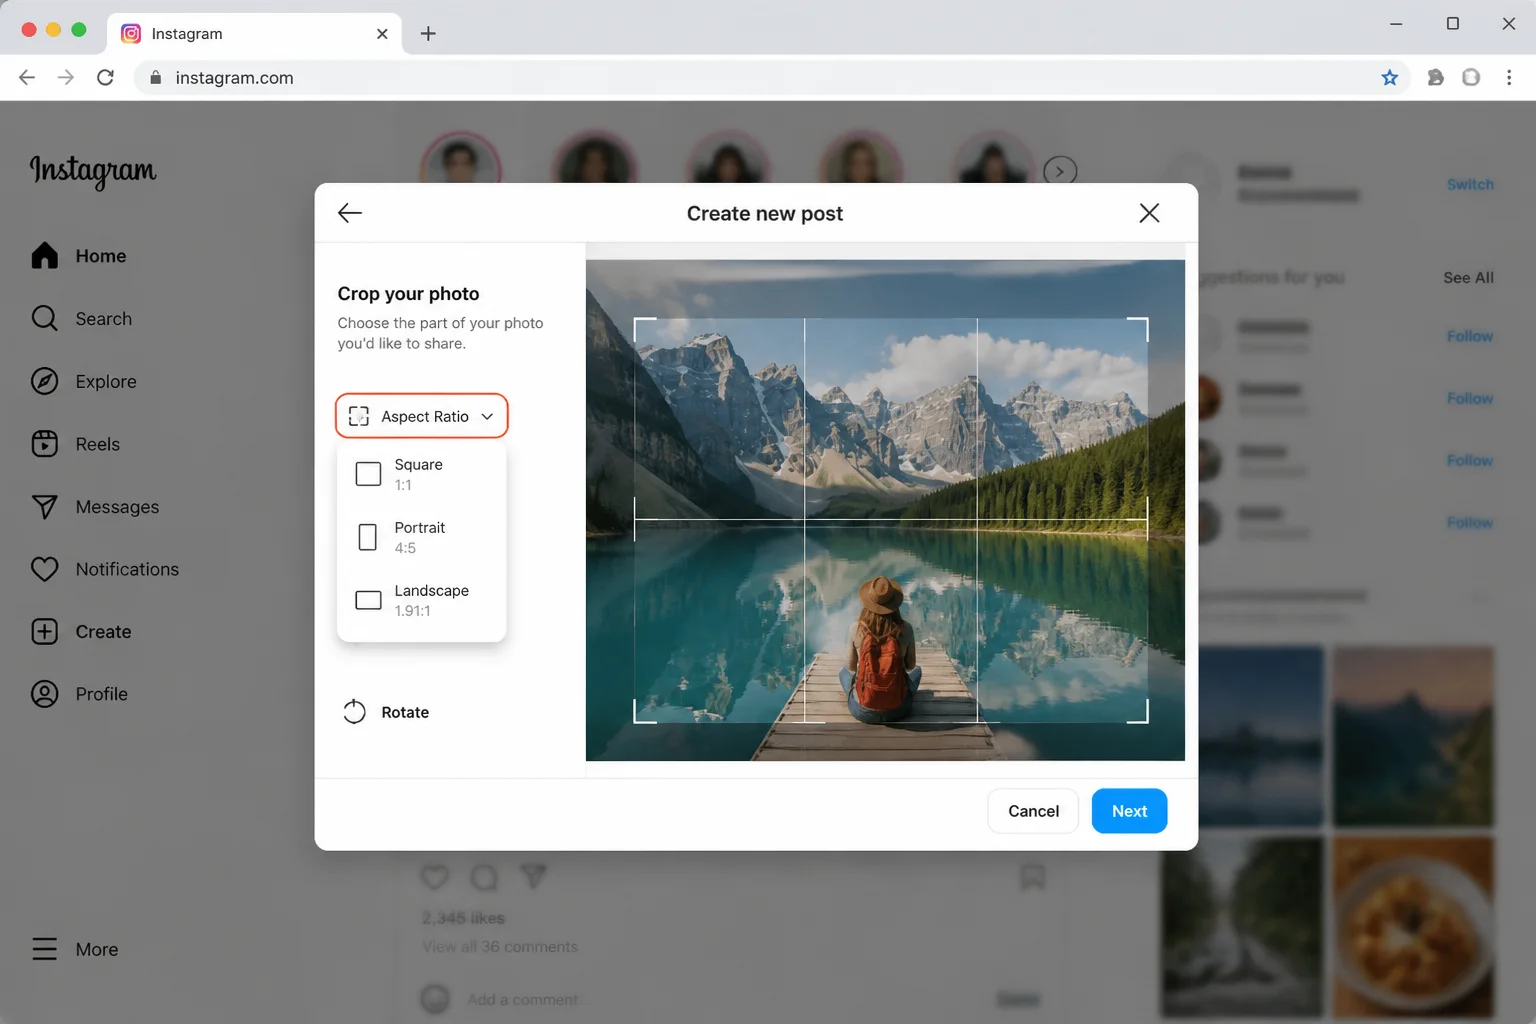Select Landscape 1.91:1 aspect ratio
Image resolution: width=1536 pixels, height=1024 pixels.
[x=421, y=600]
